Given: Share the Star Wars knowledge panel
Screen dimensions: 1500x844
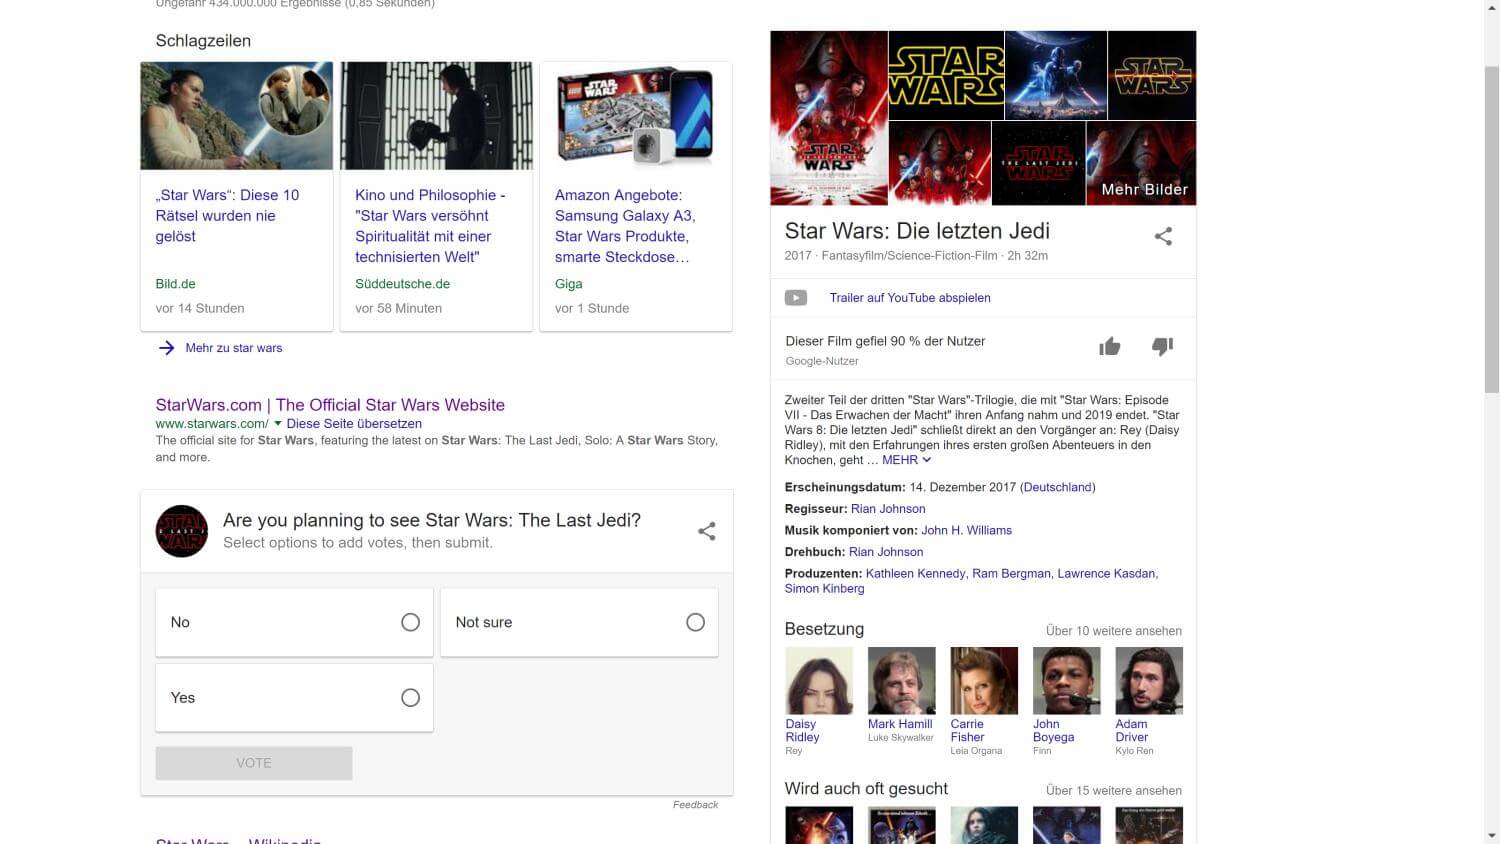Looking at the screenshot, I should (1163, 237).
